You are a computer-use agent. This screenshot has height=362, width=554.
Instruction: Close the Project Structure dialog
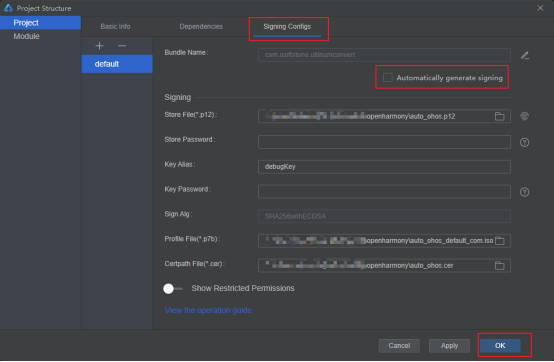click(x=540, y=8)
